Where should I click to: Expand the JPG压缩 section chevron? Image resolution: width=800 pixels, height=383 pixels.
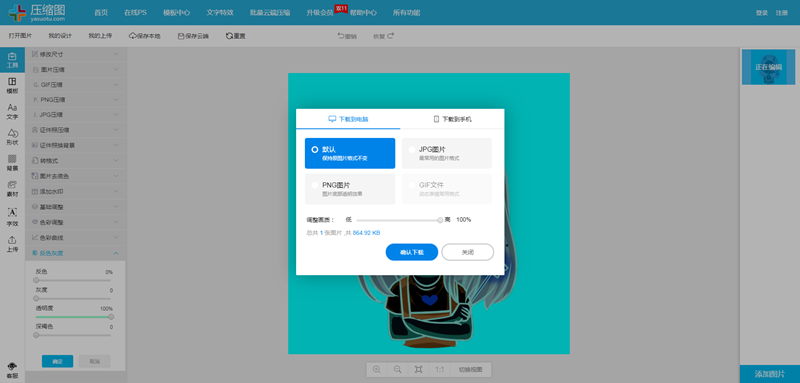click(116, 115)
